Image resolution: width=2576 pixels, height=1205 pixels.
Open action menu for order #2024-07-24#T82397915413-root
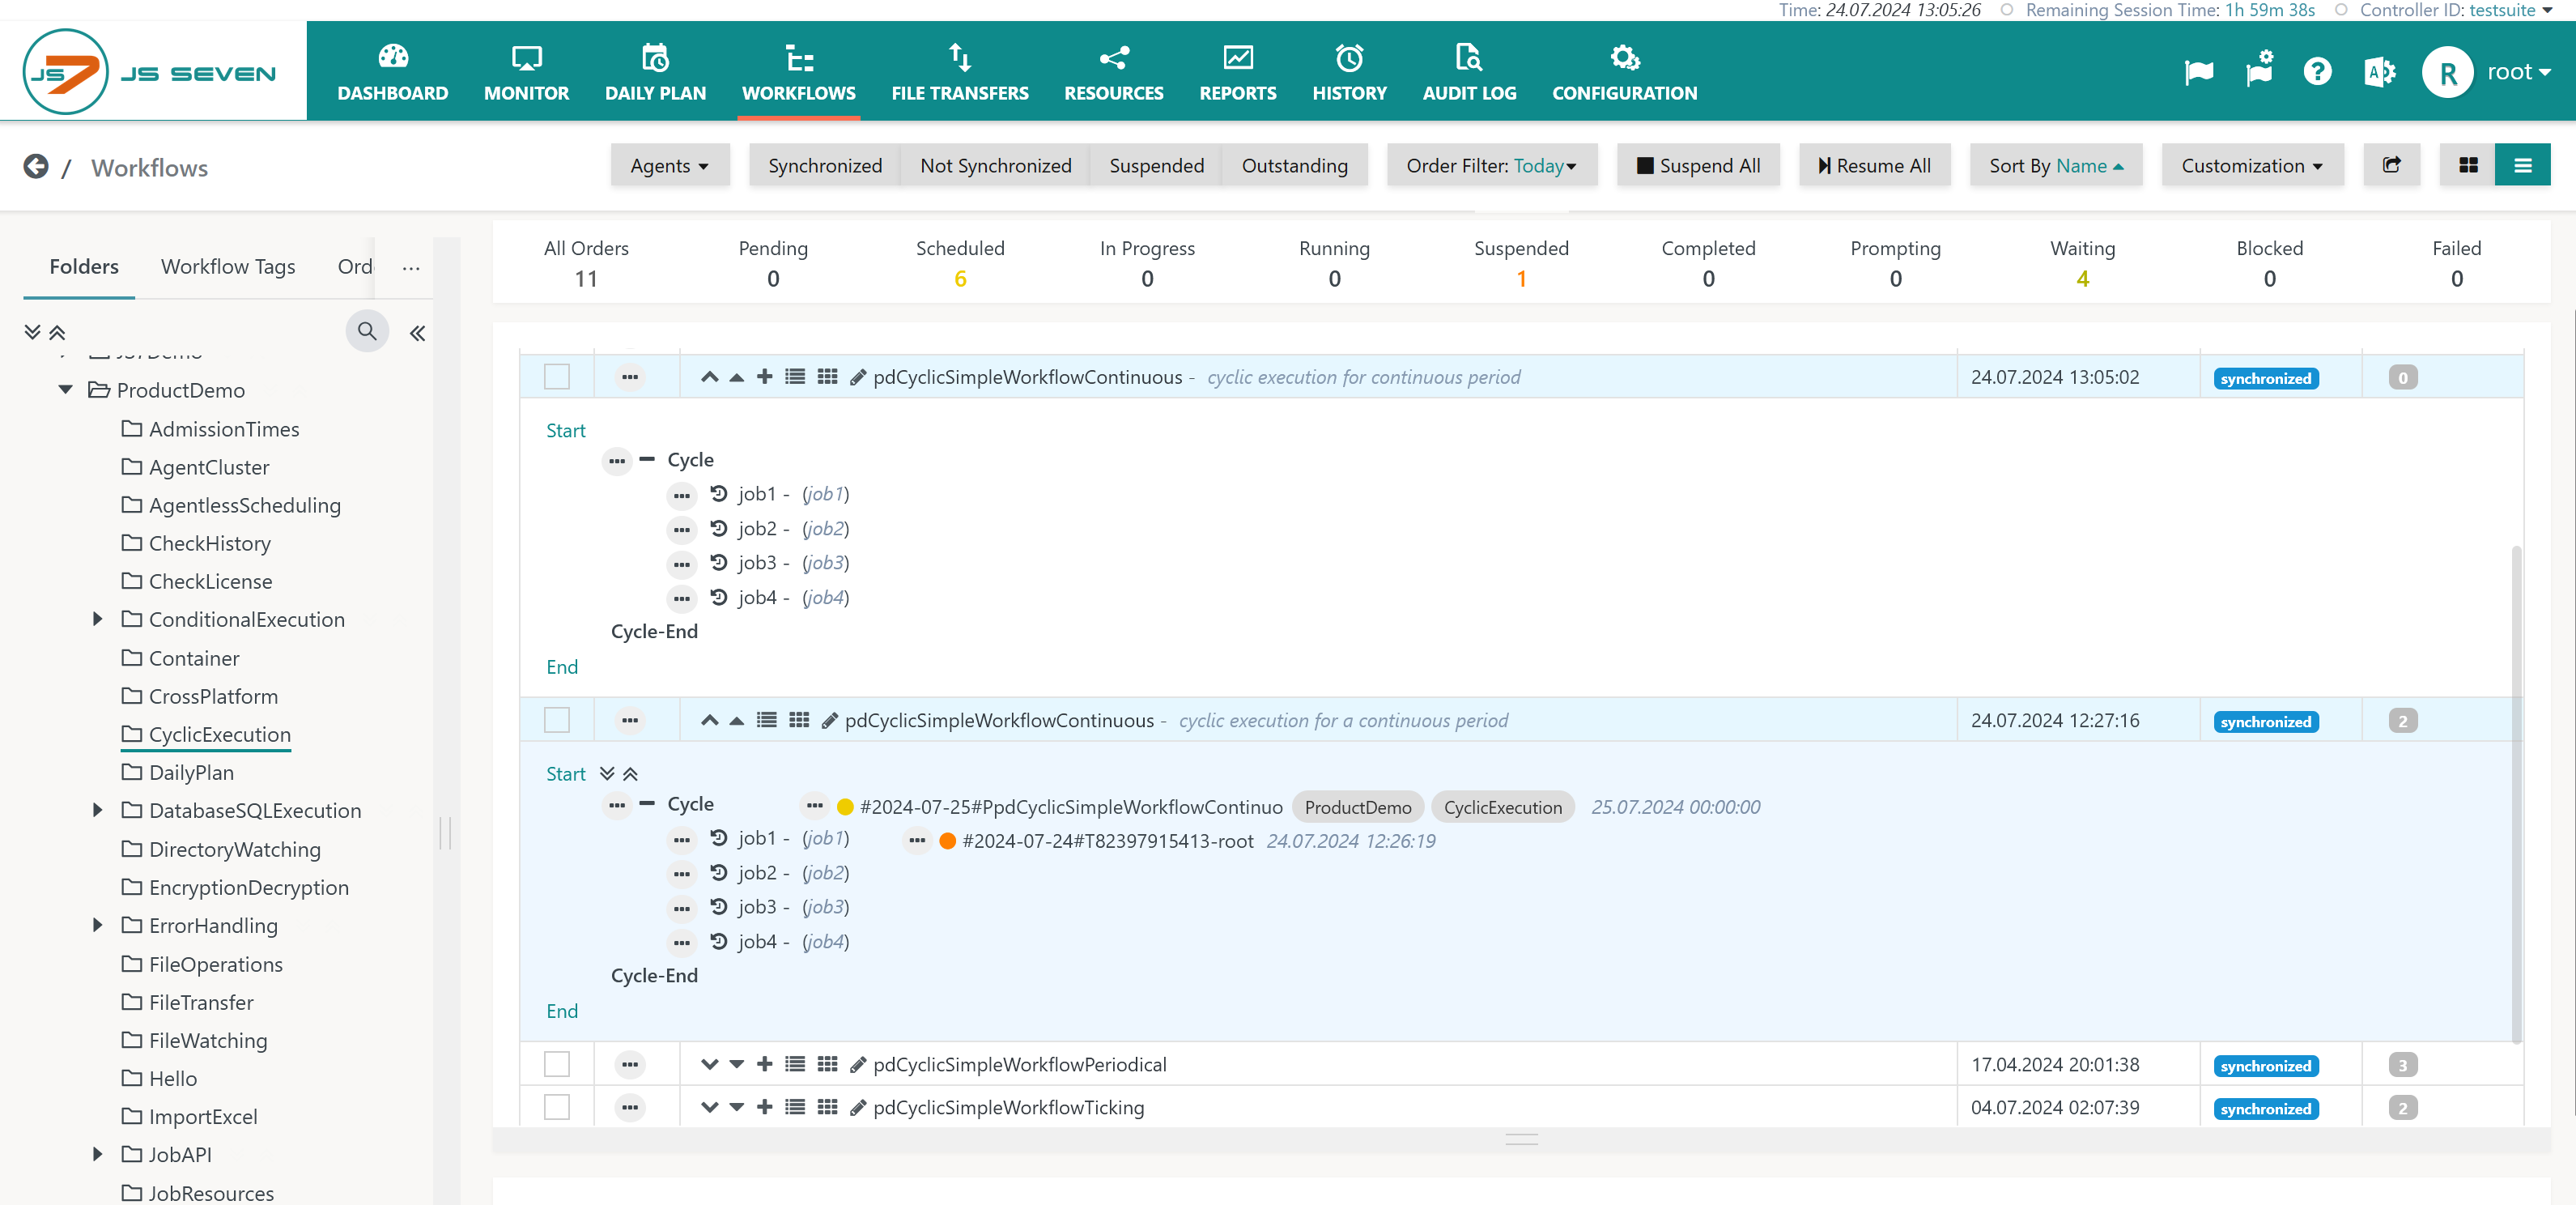pos(916,841)
